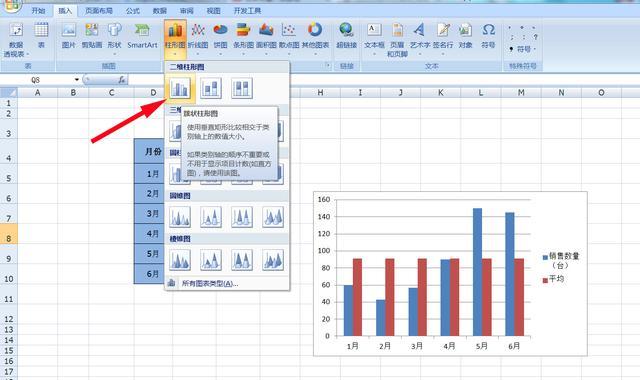Open the 面积图 area chart gallery
640x380 pixels.
[266, 39]
